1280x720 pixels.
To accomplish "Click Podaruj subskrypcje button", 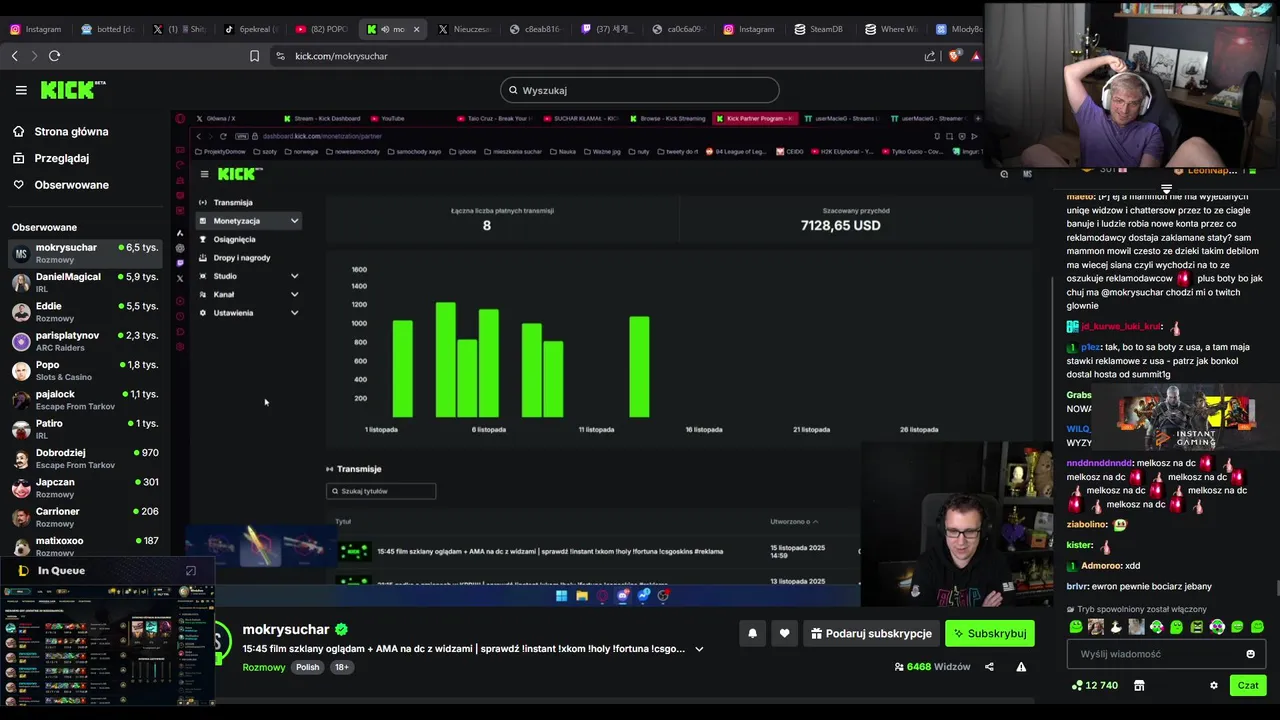I will pyautogui.click(x=871, y=633).
